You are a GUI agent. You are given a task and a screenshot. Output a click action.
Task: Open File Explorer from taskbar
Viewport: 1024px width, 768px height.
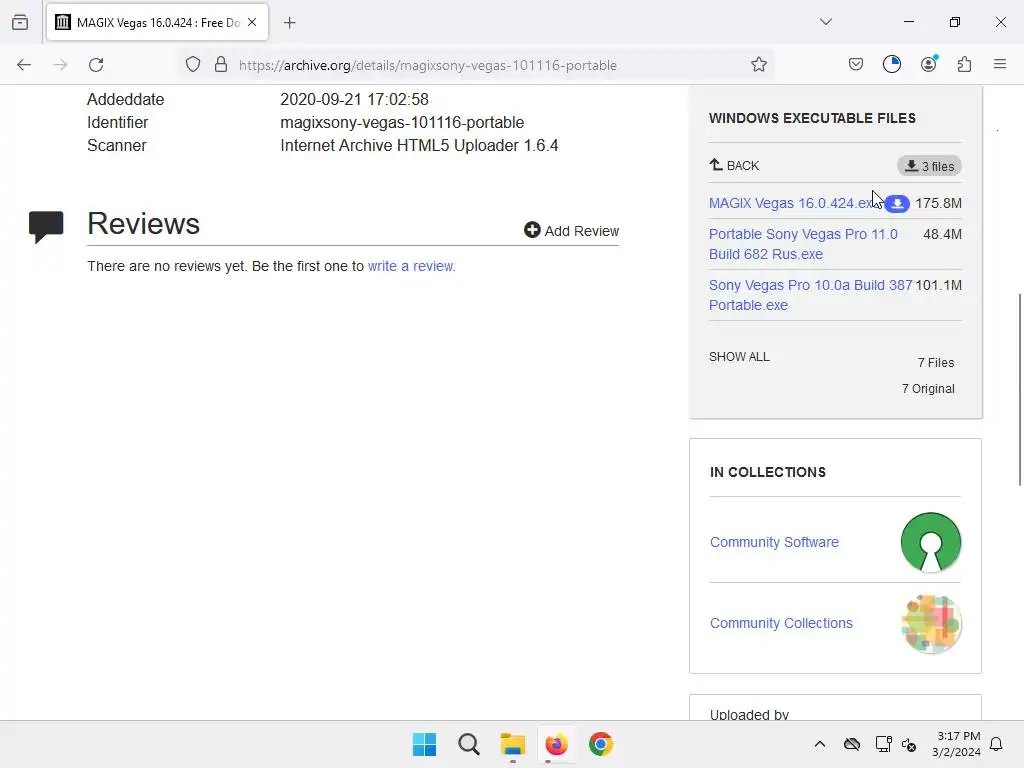click(x=513, y=744)
